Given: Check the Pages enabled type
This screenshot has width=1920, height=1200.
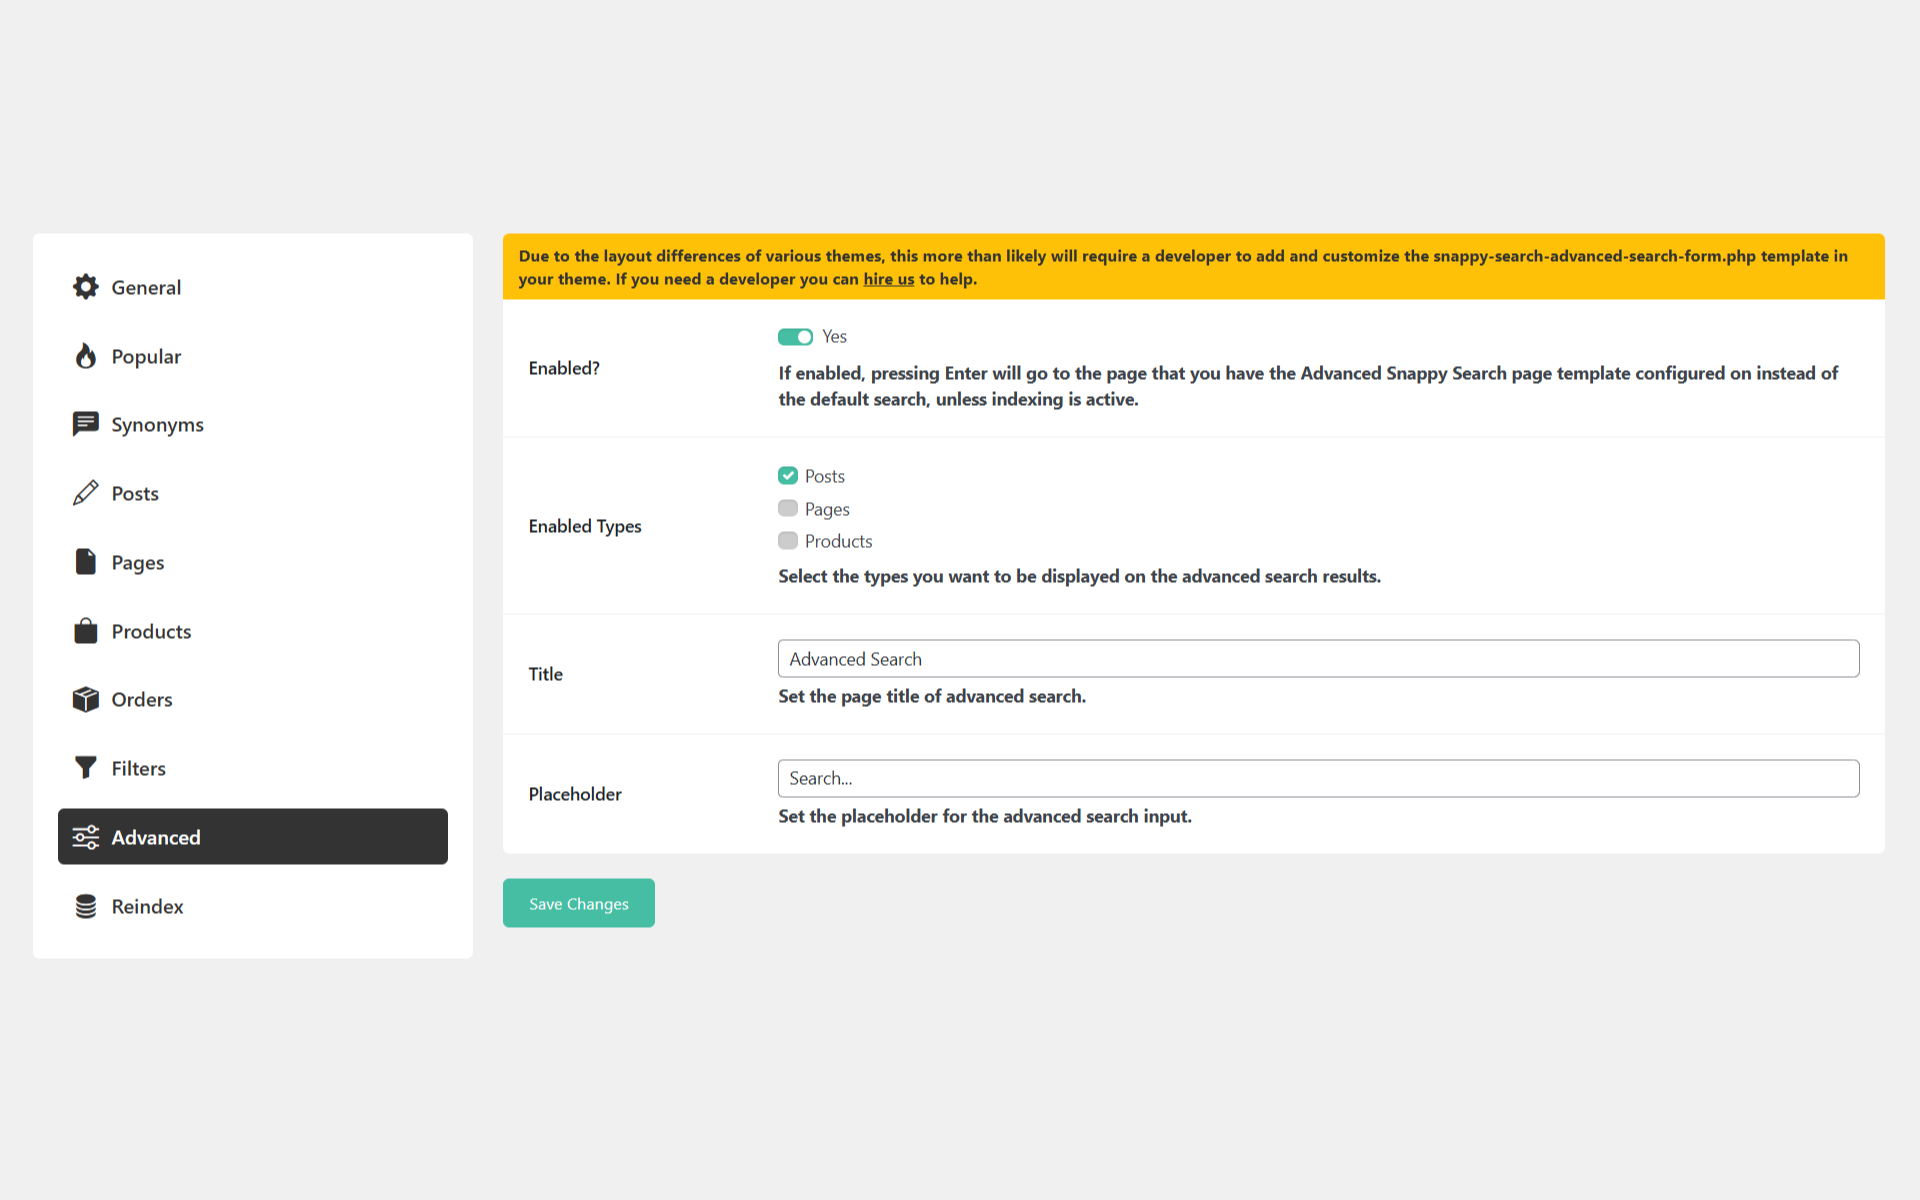Looking at the screenshot, I should (x=788, y=509).
